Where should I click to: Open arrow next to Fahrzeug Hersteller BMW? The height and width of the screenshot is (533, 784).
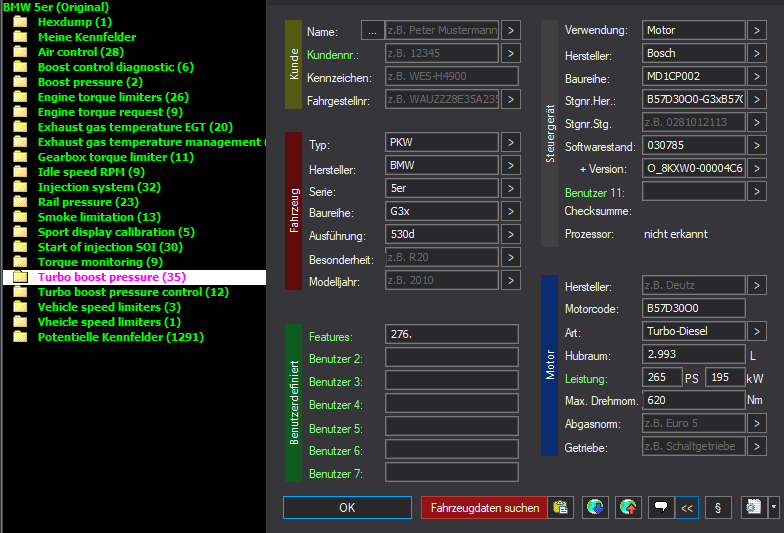coord(510,166)
